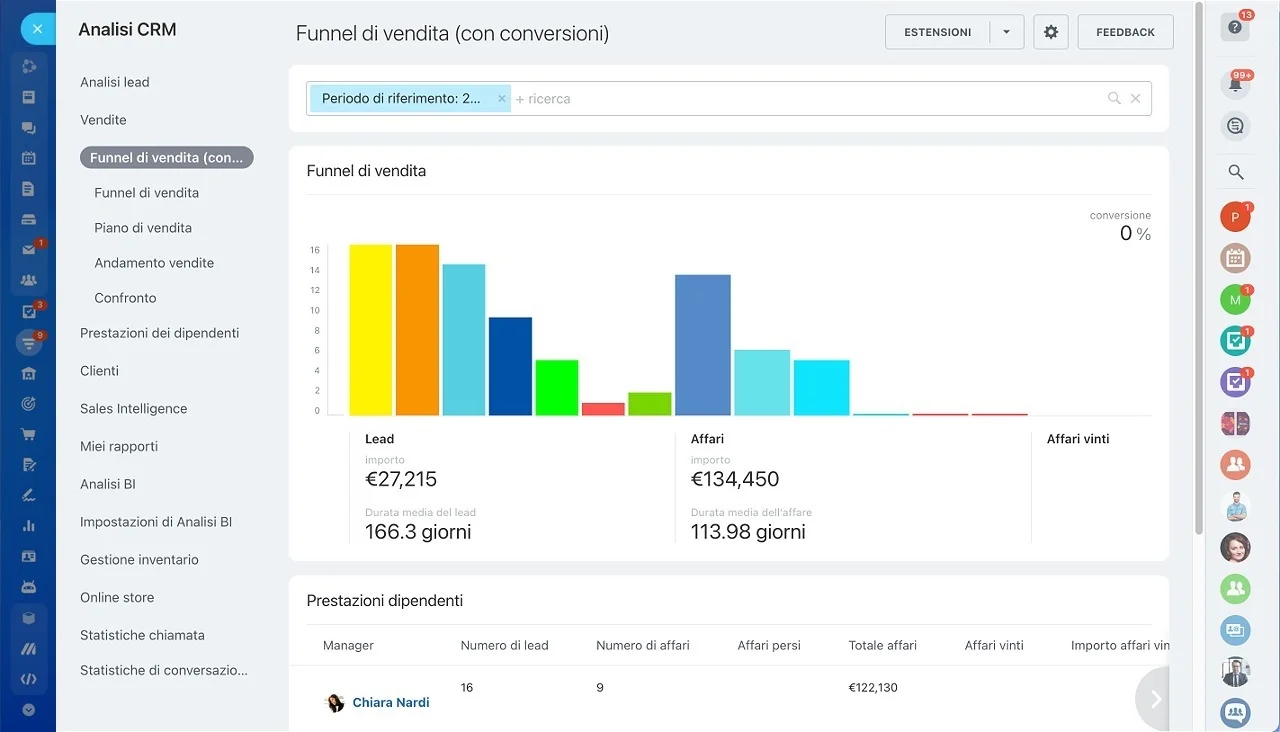Click the search magnifier in right panel
Viewport: 1280px width, 732px height.
pyautogui.click(x=1236, y=172)
